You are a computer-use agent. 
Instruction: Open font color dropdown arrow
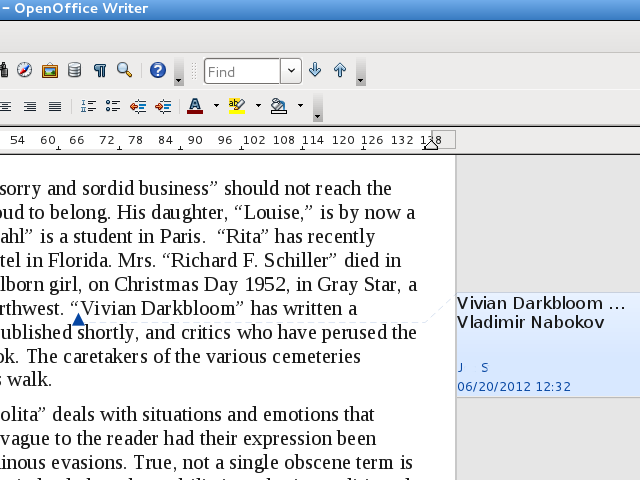(x=216, y=106)
